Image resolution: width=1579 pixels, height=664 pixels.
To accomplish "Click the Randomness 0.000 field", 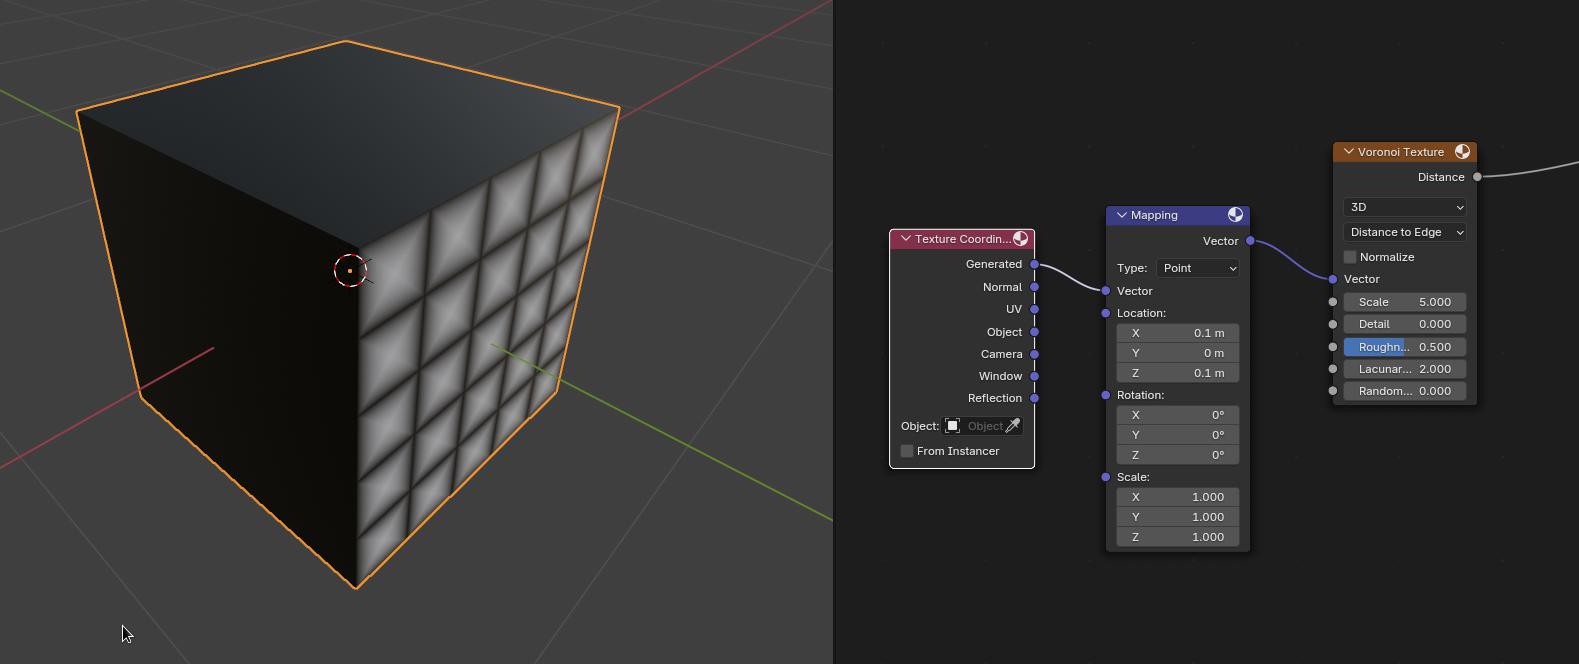I will (x=1405, y=391).
